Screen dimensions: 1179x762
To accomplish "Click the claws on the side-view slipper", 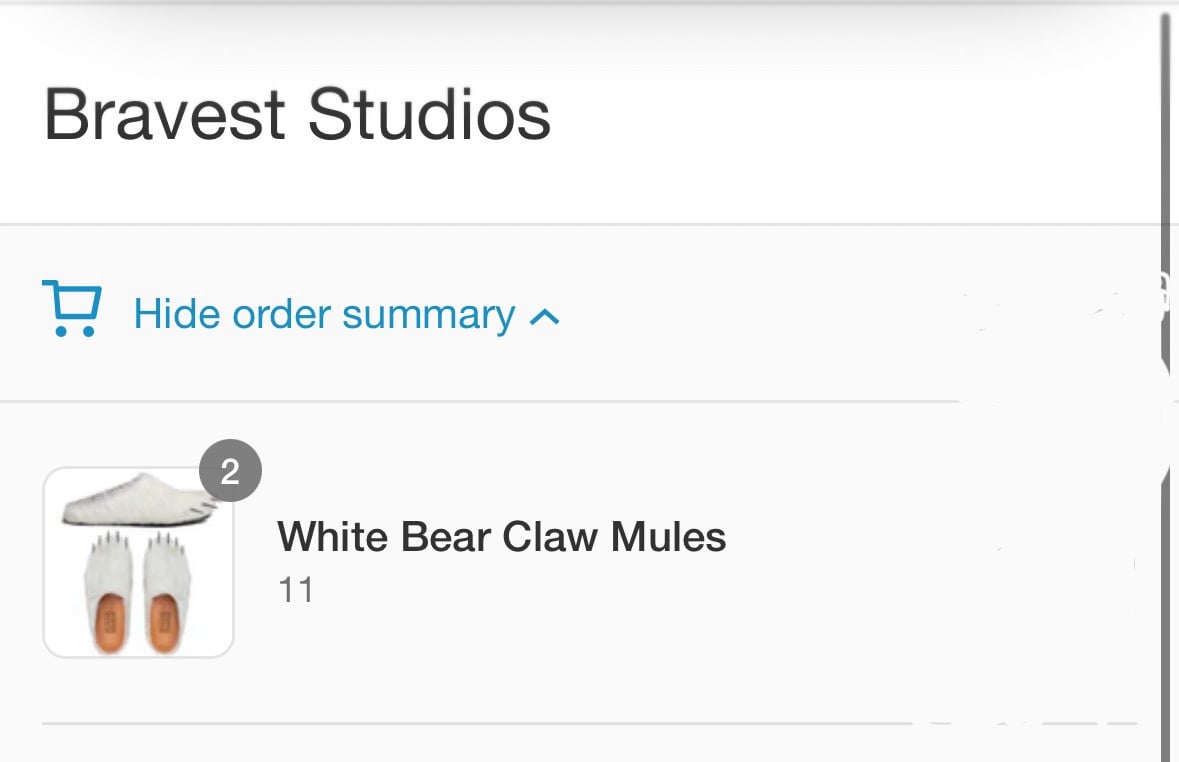I will pos(203,508).
